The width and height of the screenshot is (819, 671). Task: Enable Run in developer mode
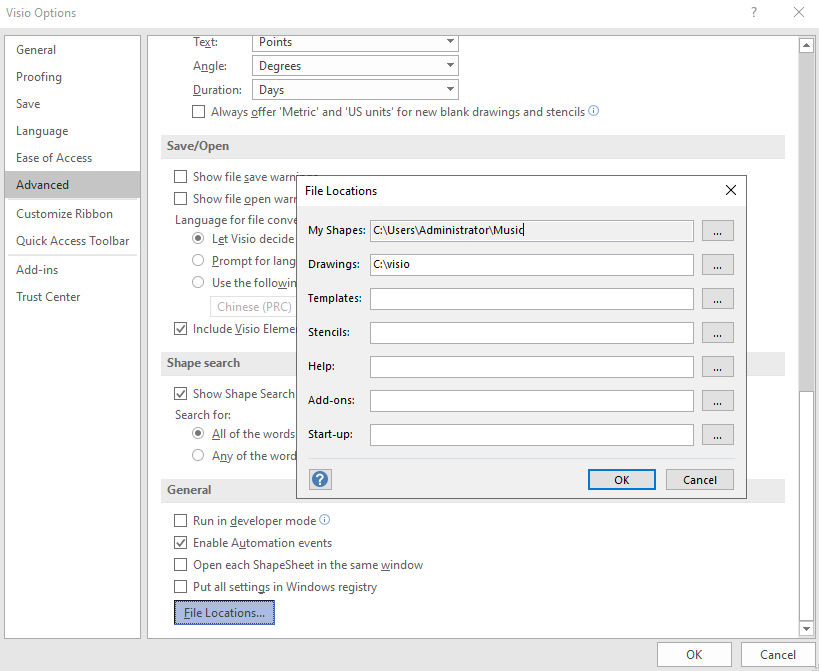pos(180,521)
